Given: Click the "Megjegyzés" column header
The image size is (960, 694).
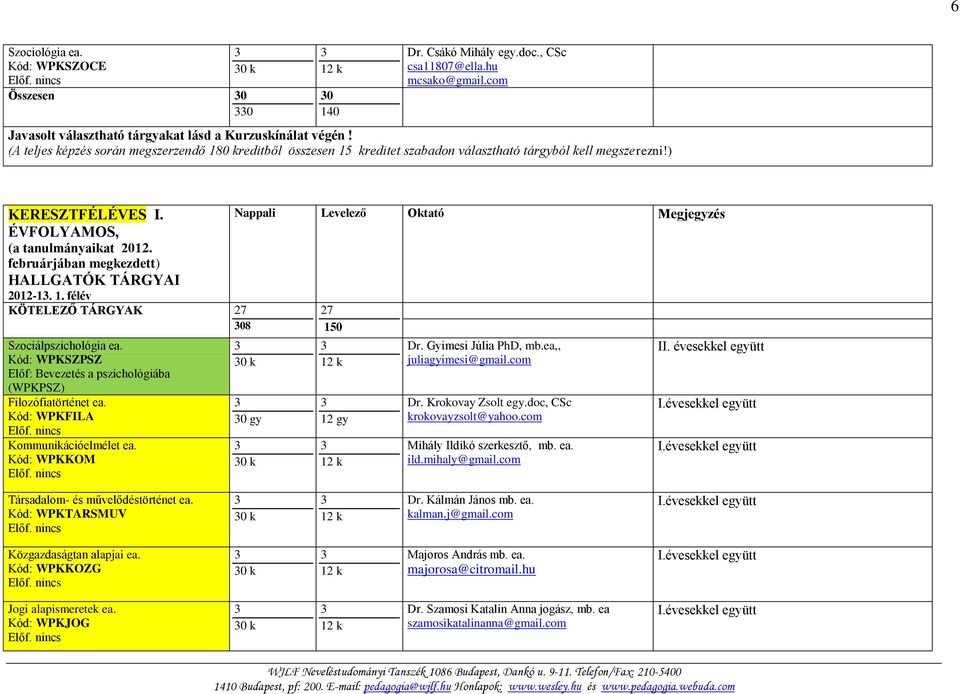Looking at the screenshot, I should 691,214.
